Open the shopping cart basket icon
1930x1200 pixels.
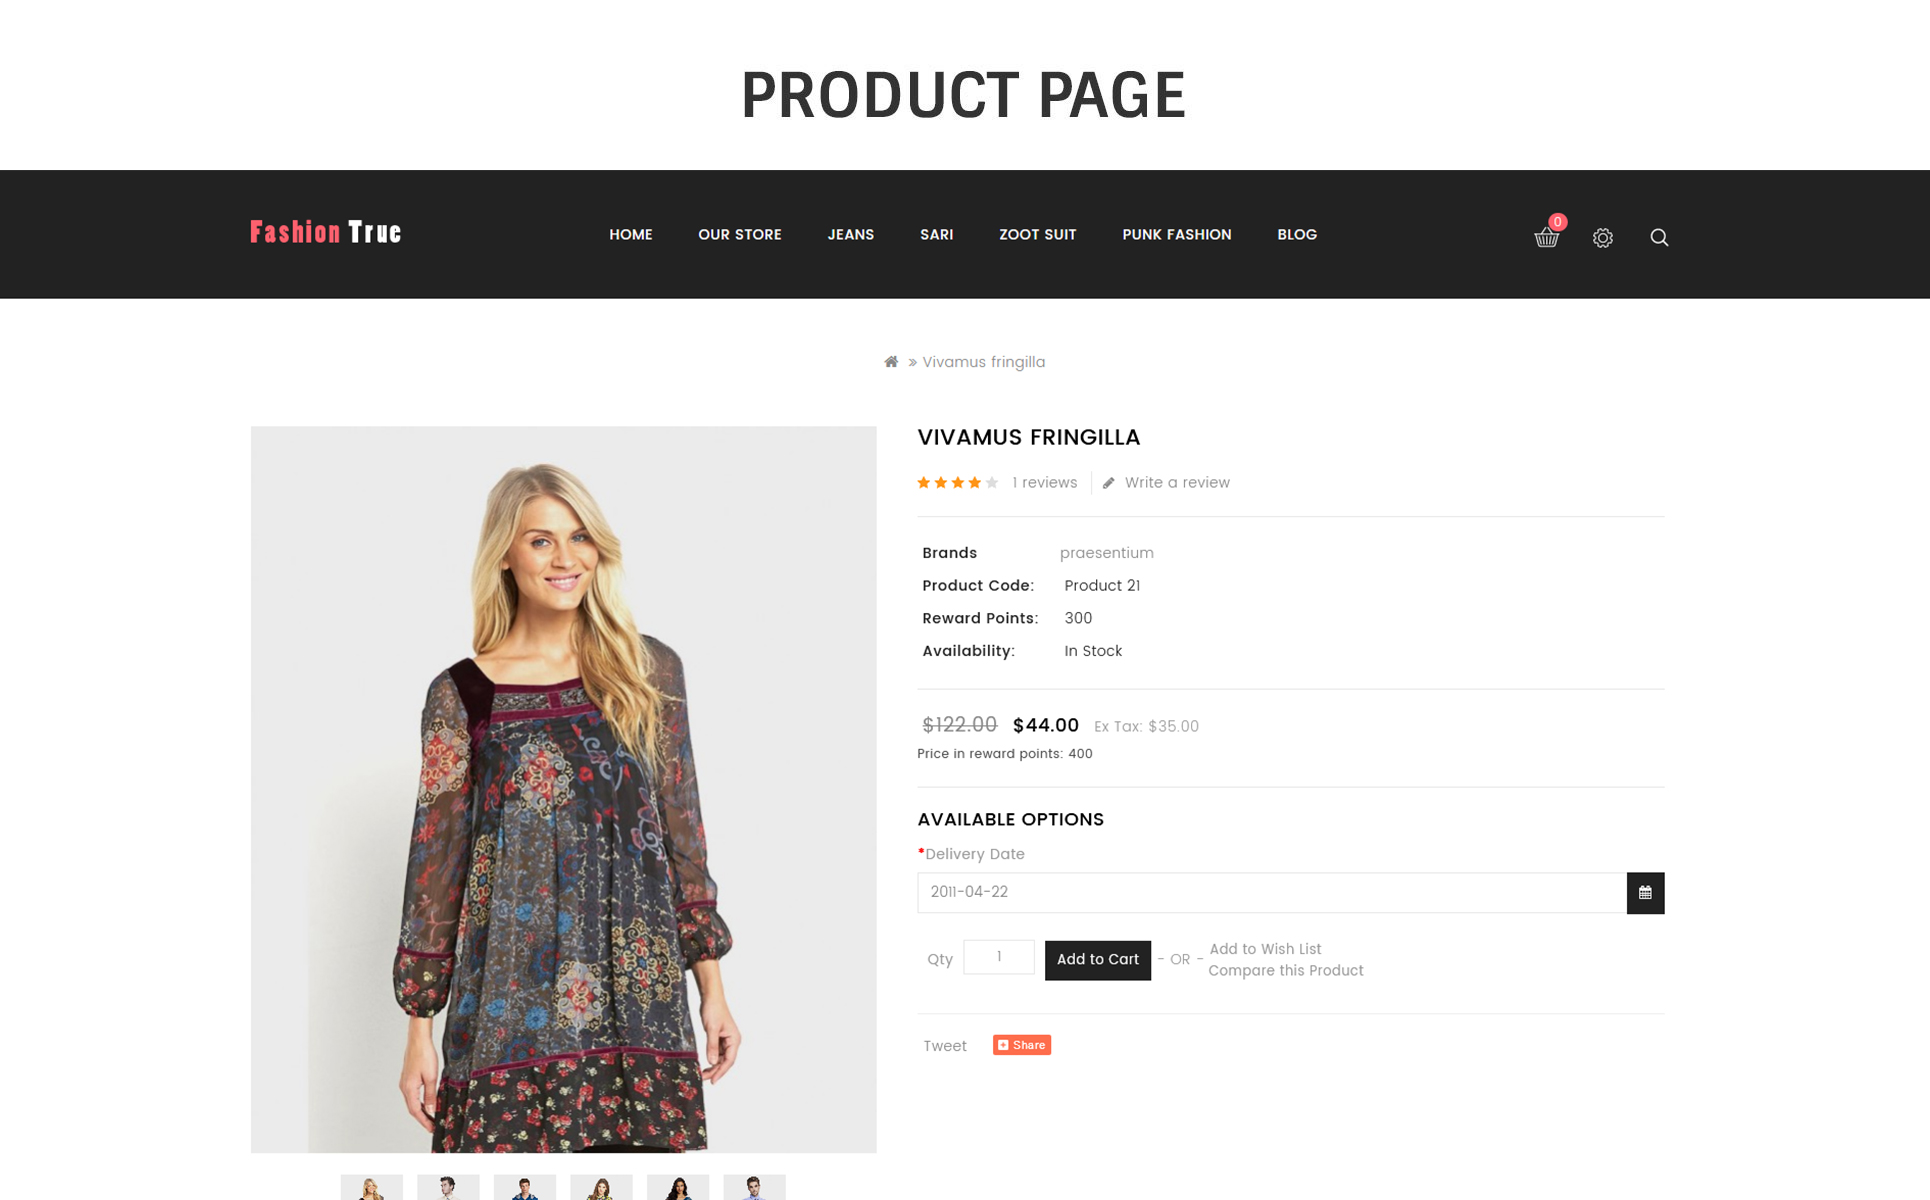pos(1546,237)
